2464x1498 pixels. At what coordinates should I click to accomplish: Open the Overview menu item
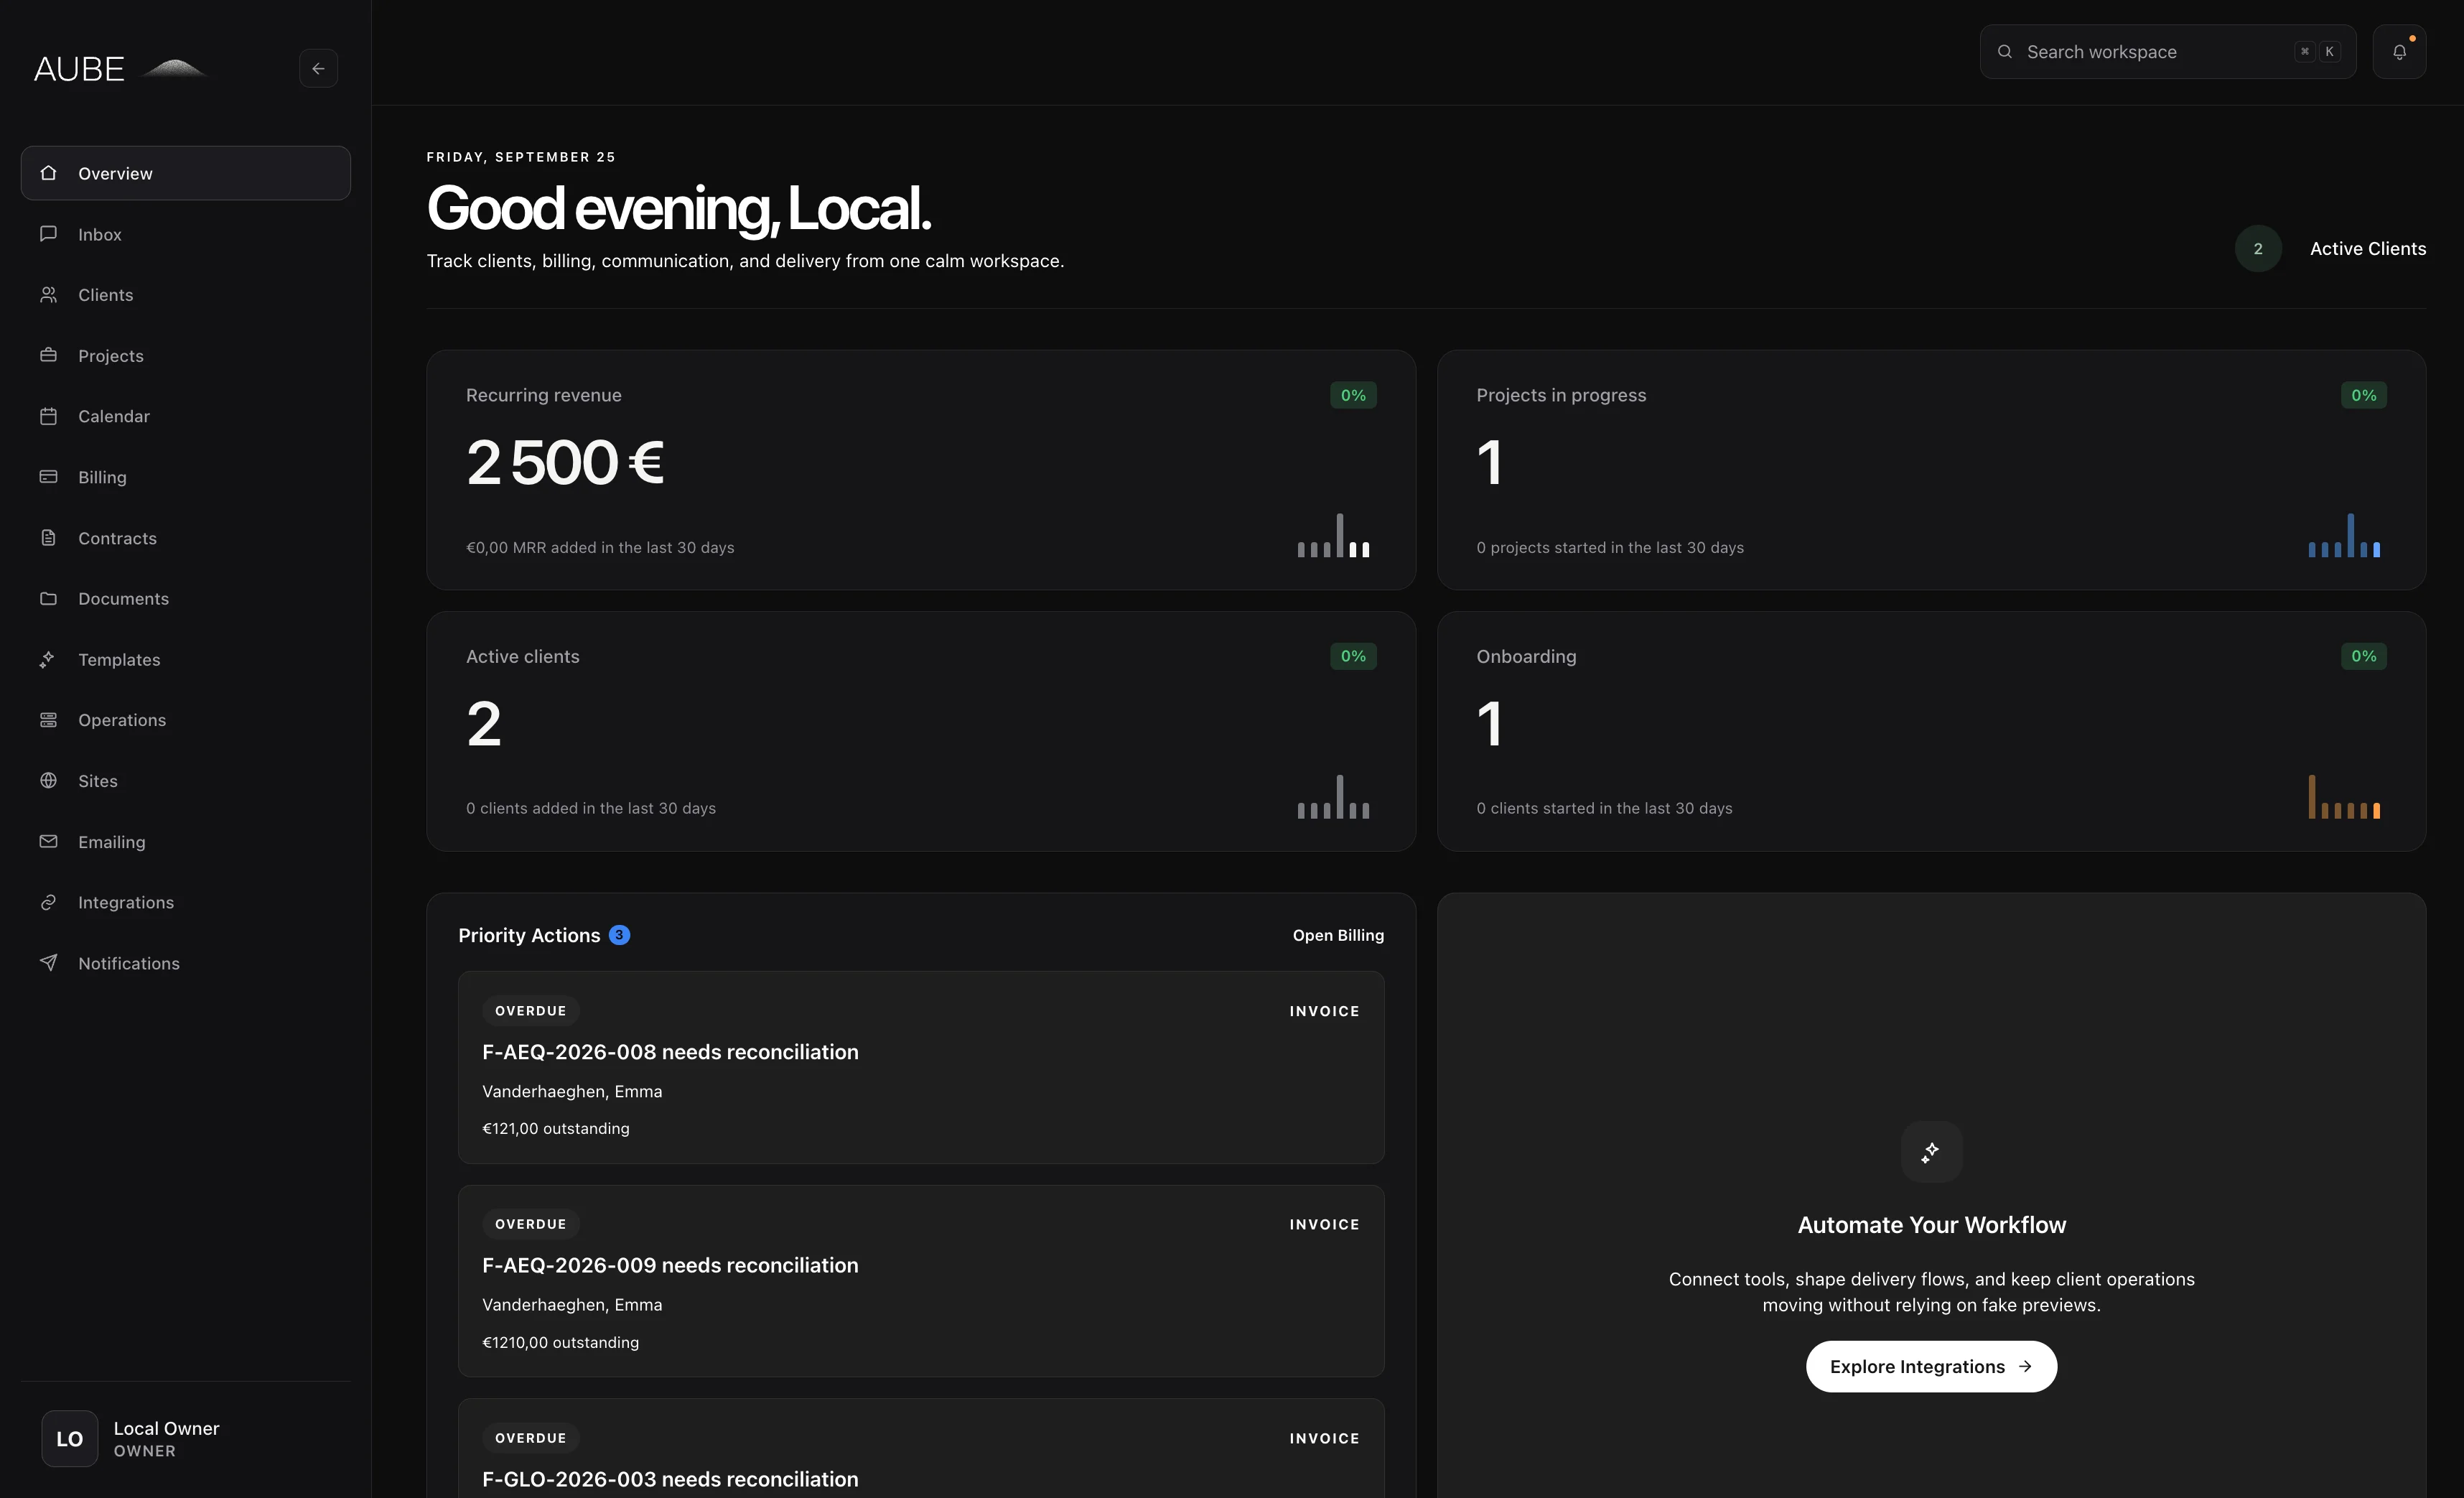coord(186,173)
